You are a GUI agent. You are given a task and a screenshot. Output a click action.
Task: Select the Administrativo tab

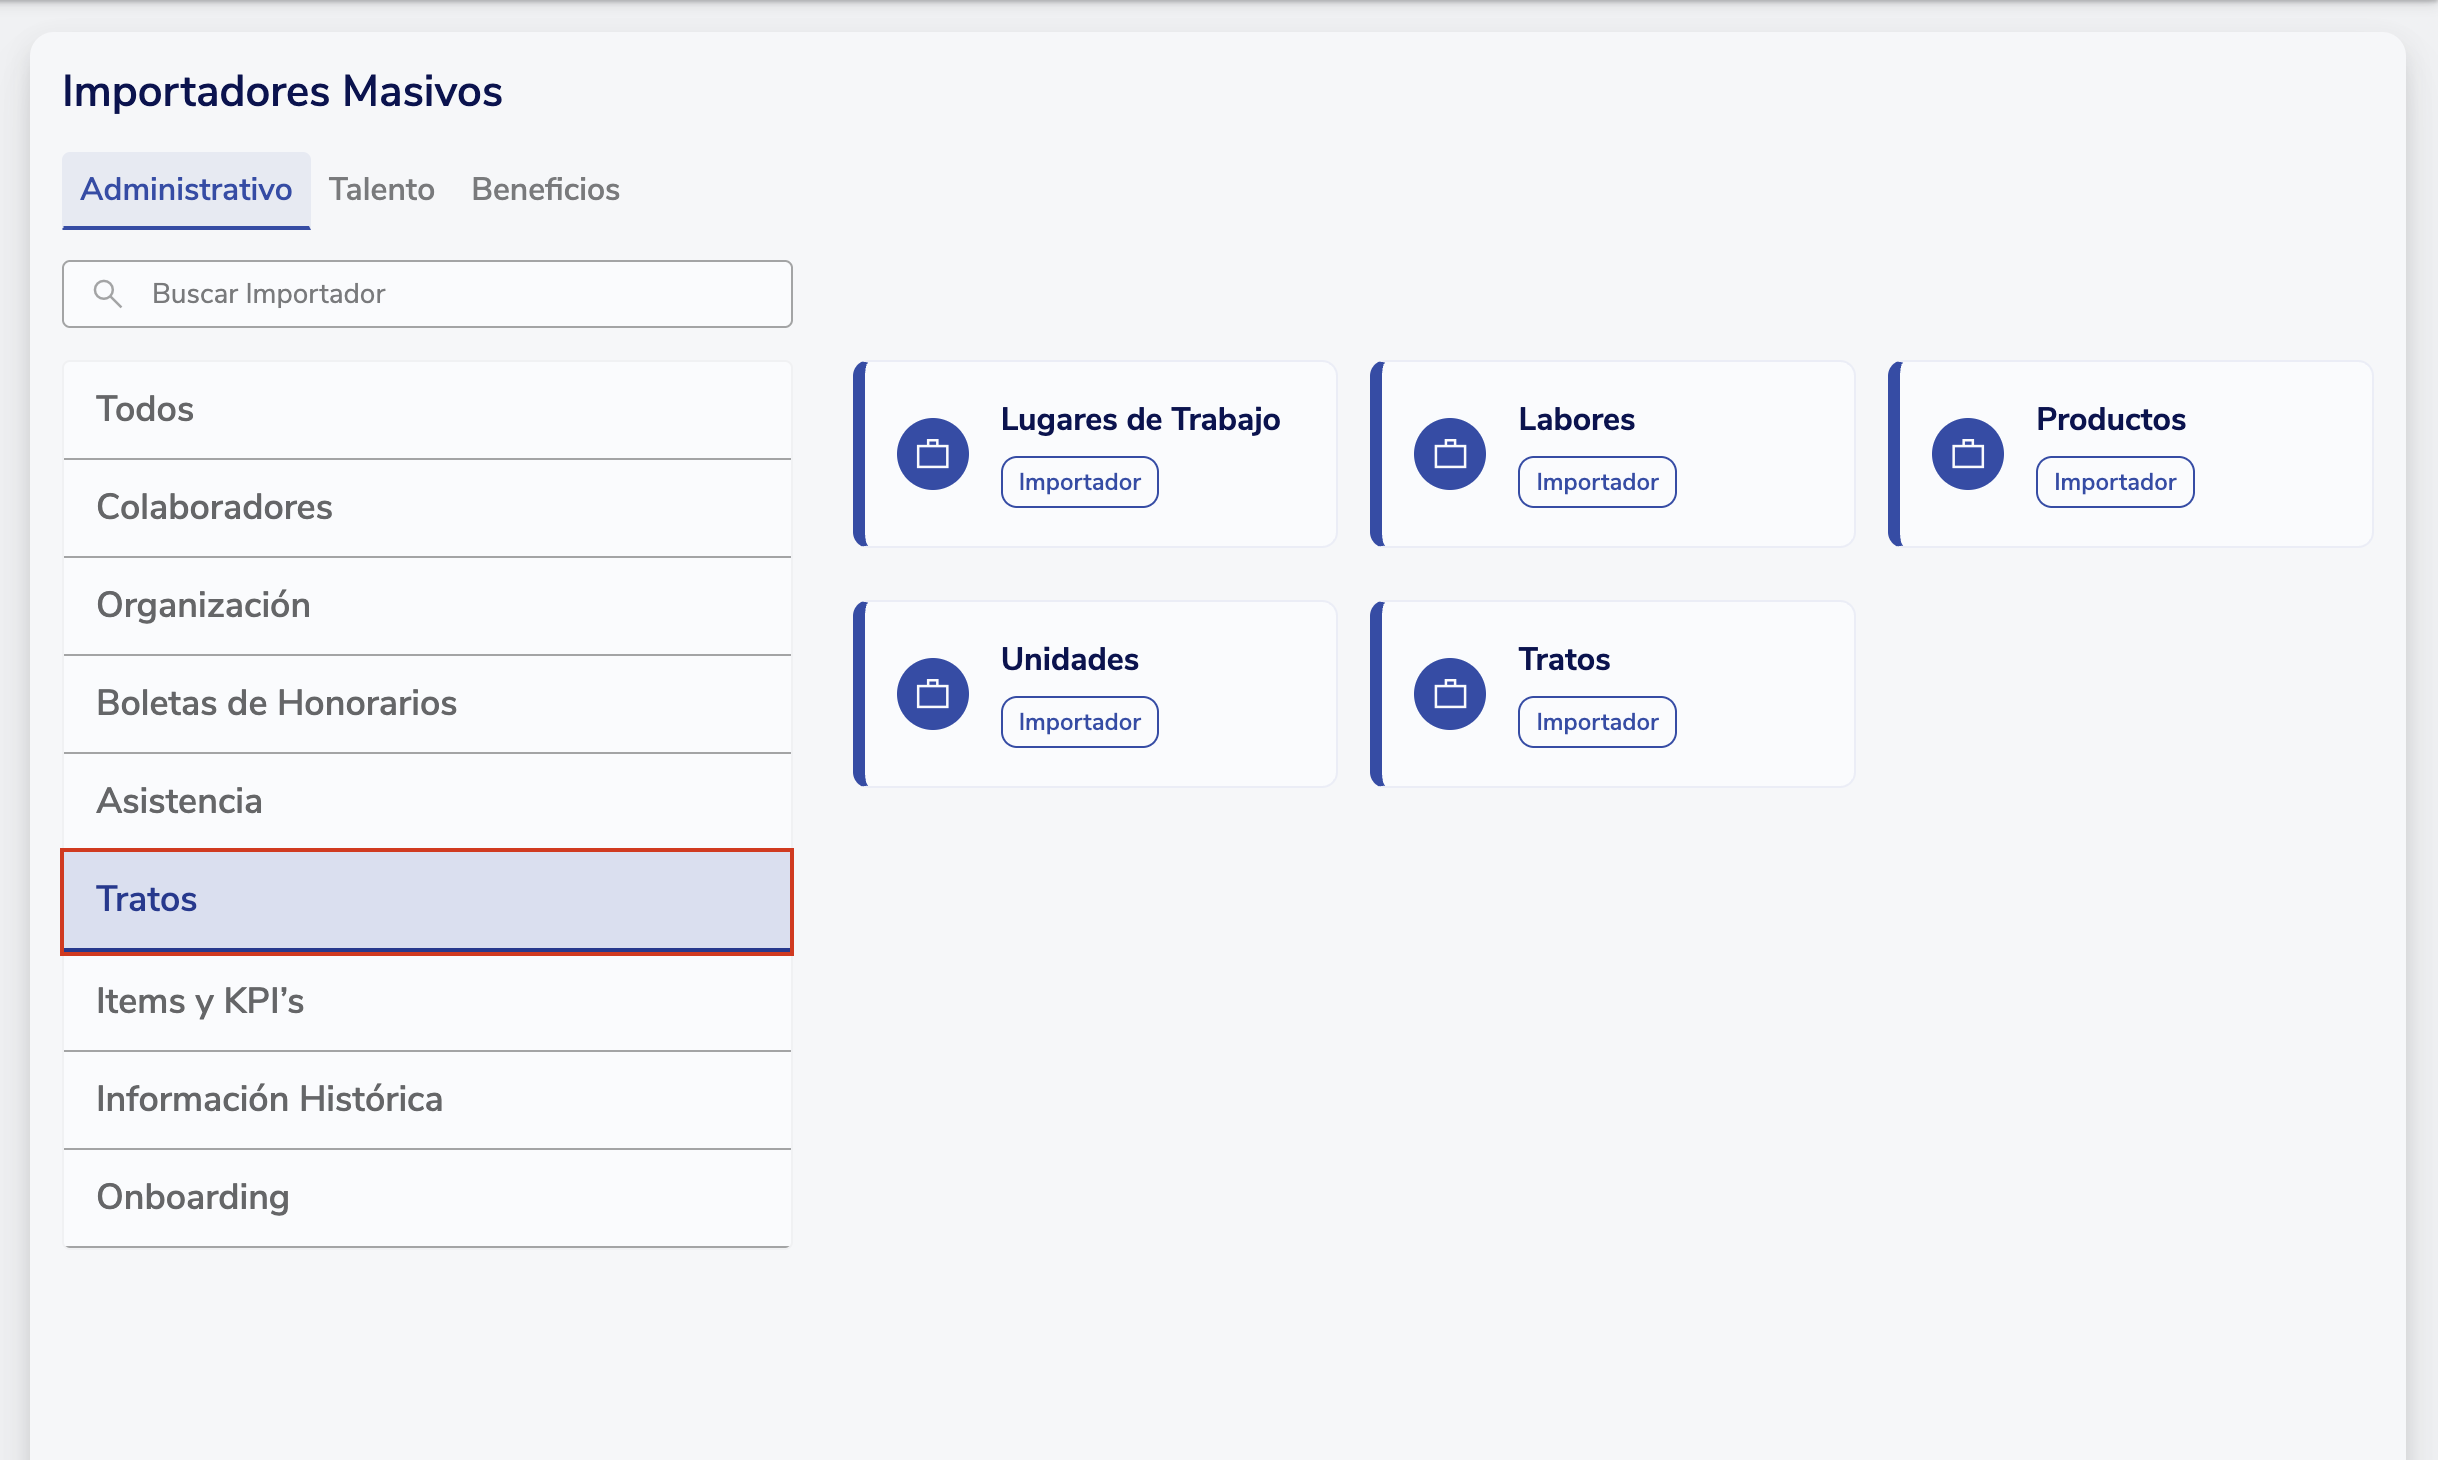(x=186, y=189)
